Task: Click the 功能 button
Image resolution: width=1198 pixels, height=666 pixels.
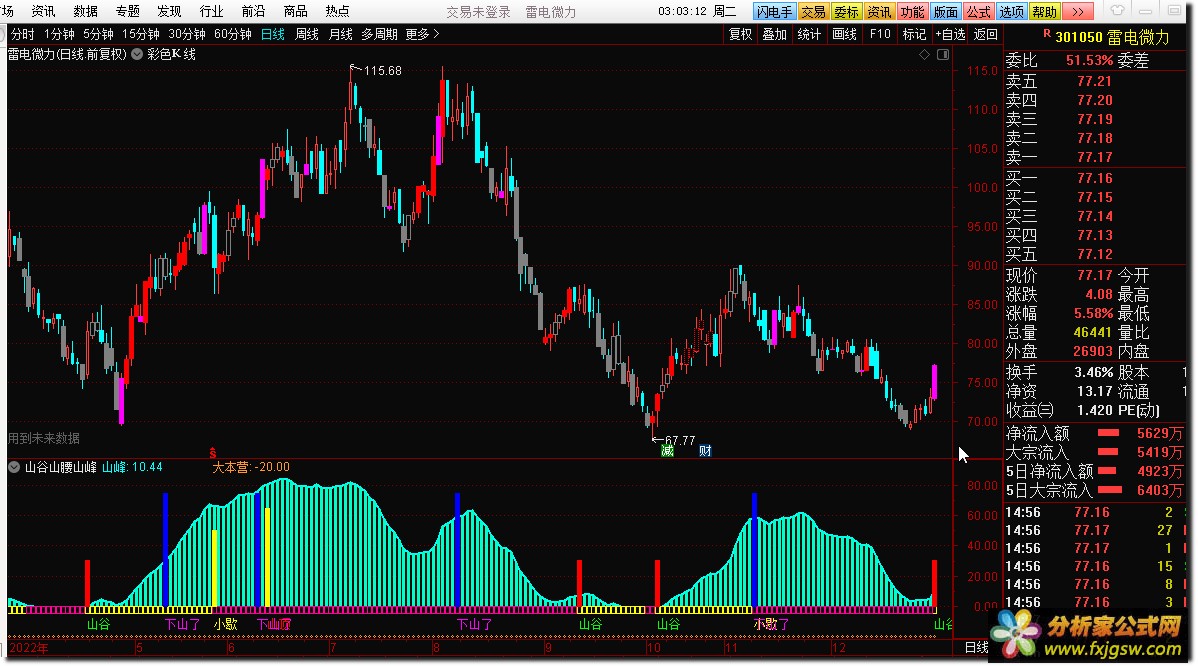Action: click(912, 11)
